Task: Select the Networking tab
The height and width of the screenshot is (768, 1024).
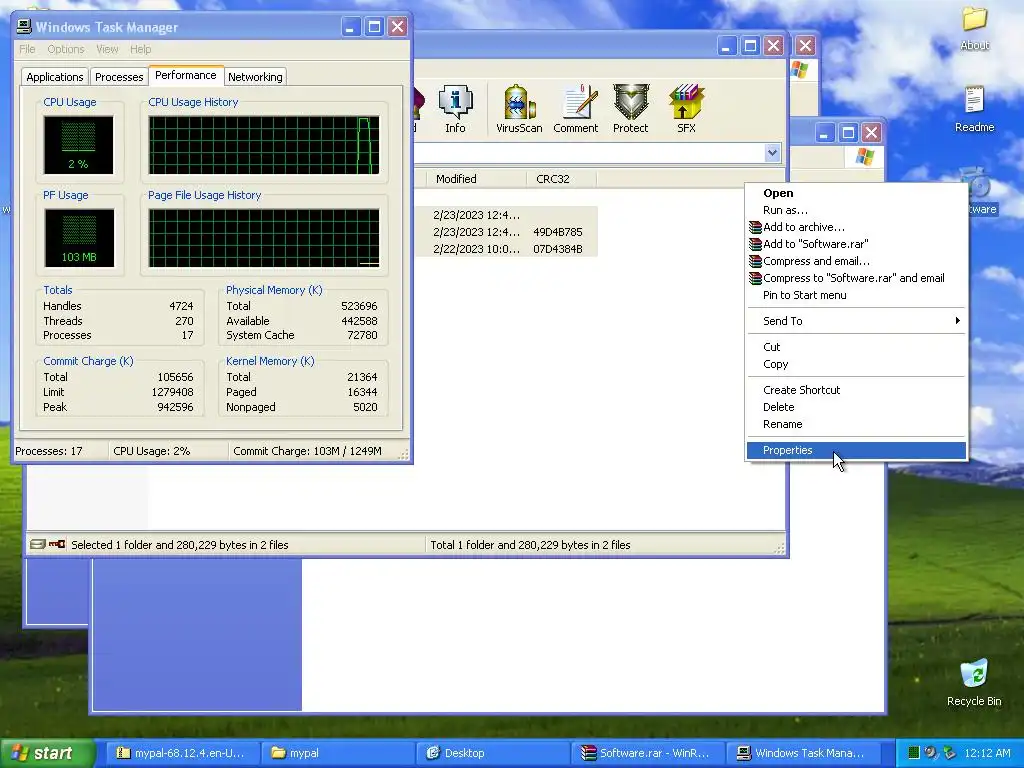Action: [x=255, y=76]
